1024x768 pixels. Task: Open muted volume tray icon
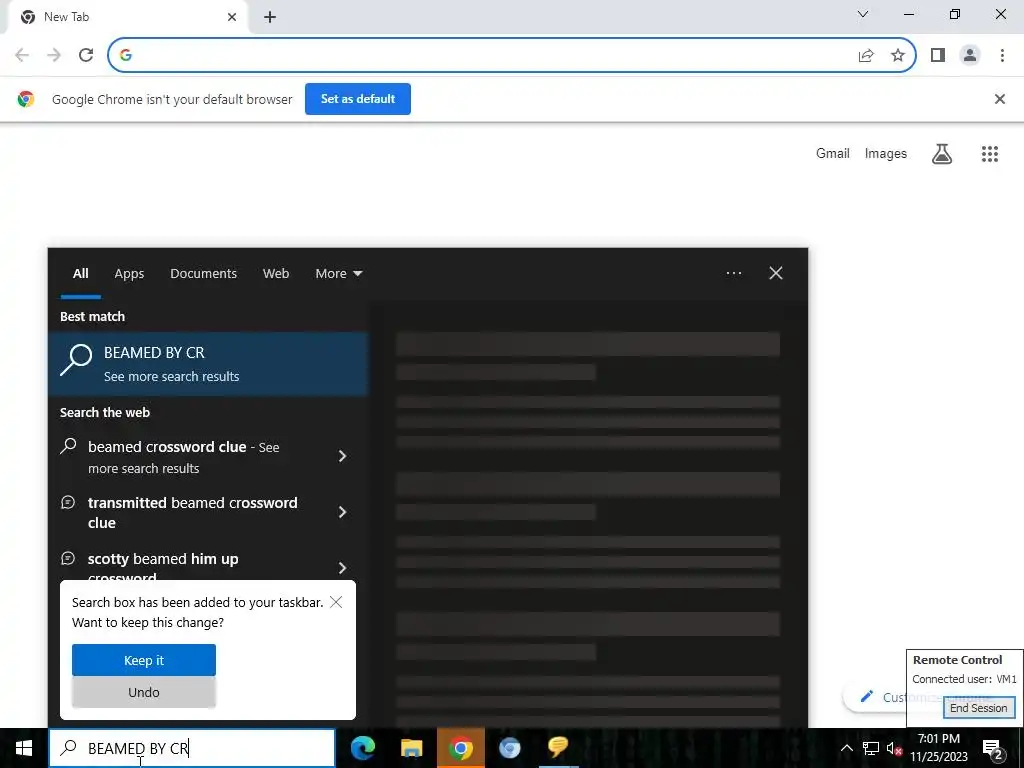click(894, 748)
